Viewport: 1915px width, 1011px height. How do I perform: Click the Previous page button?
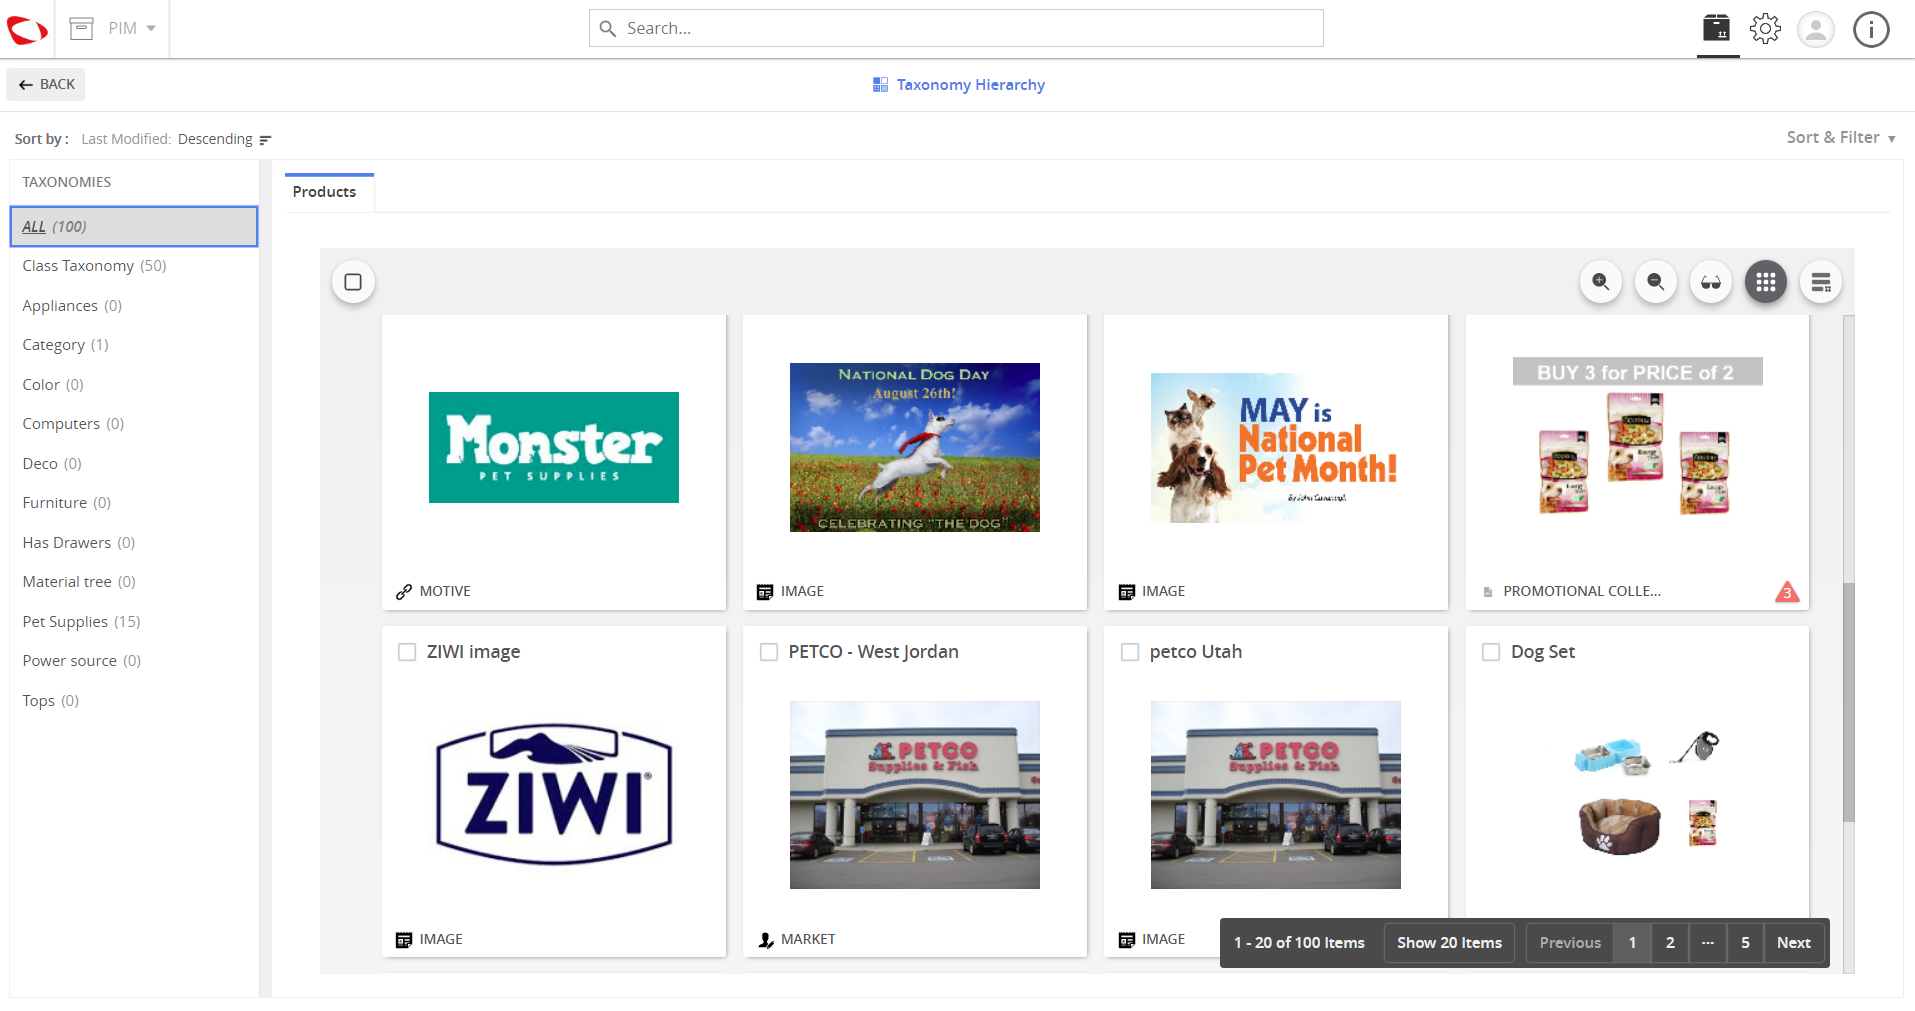1570,943
